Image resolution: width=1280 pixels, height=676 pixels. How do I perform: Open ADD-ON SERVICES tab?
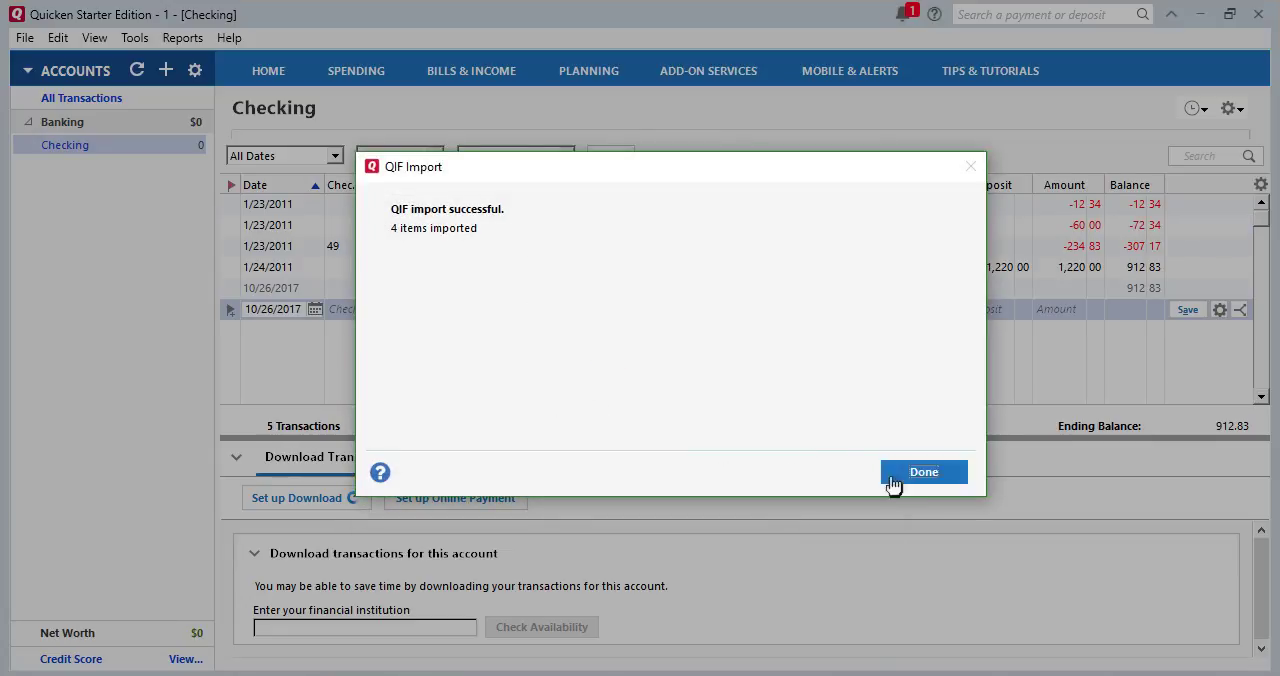[708, 71]
